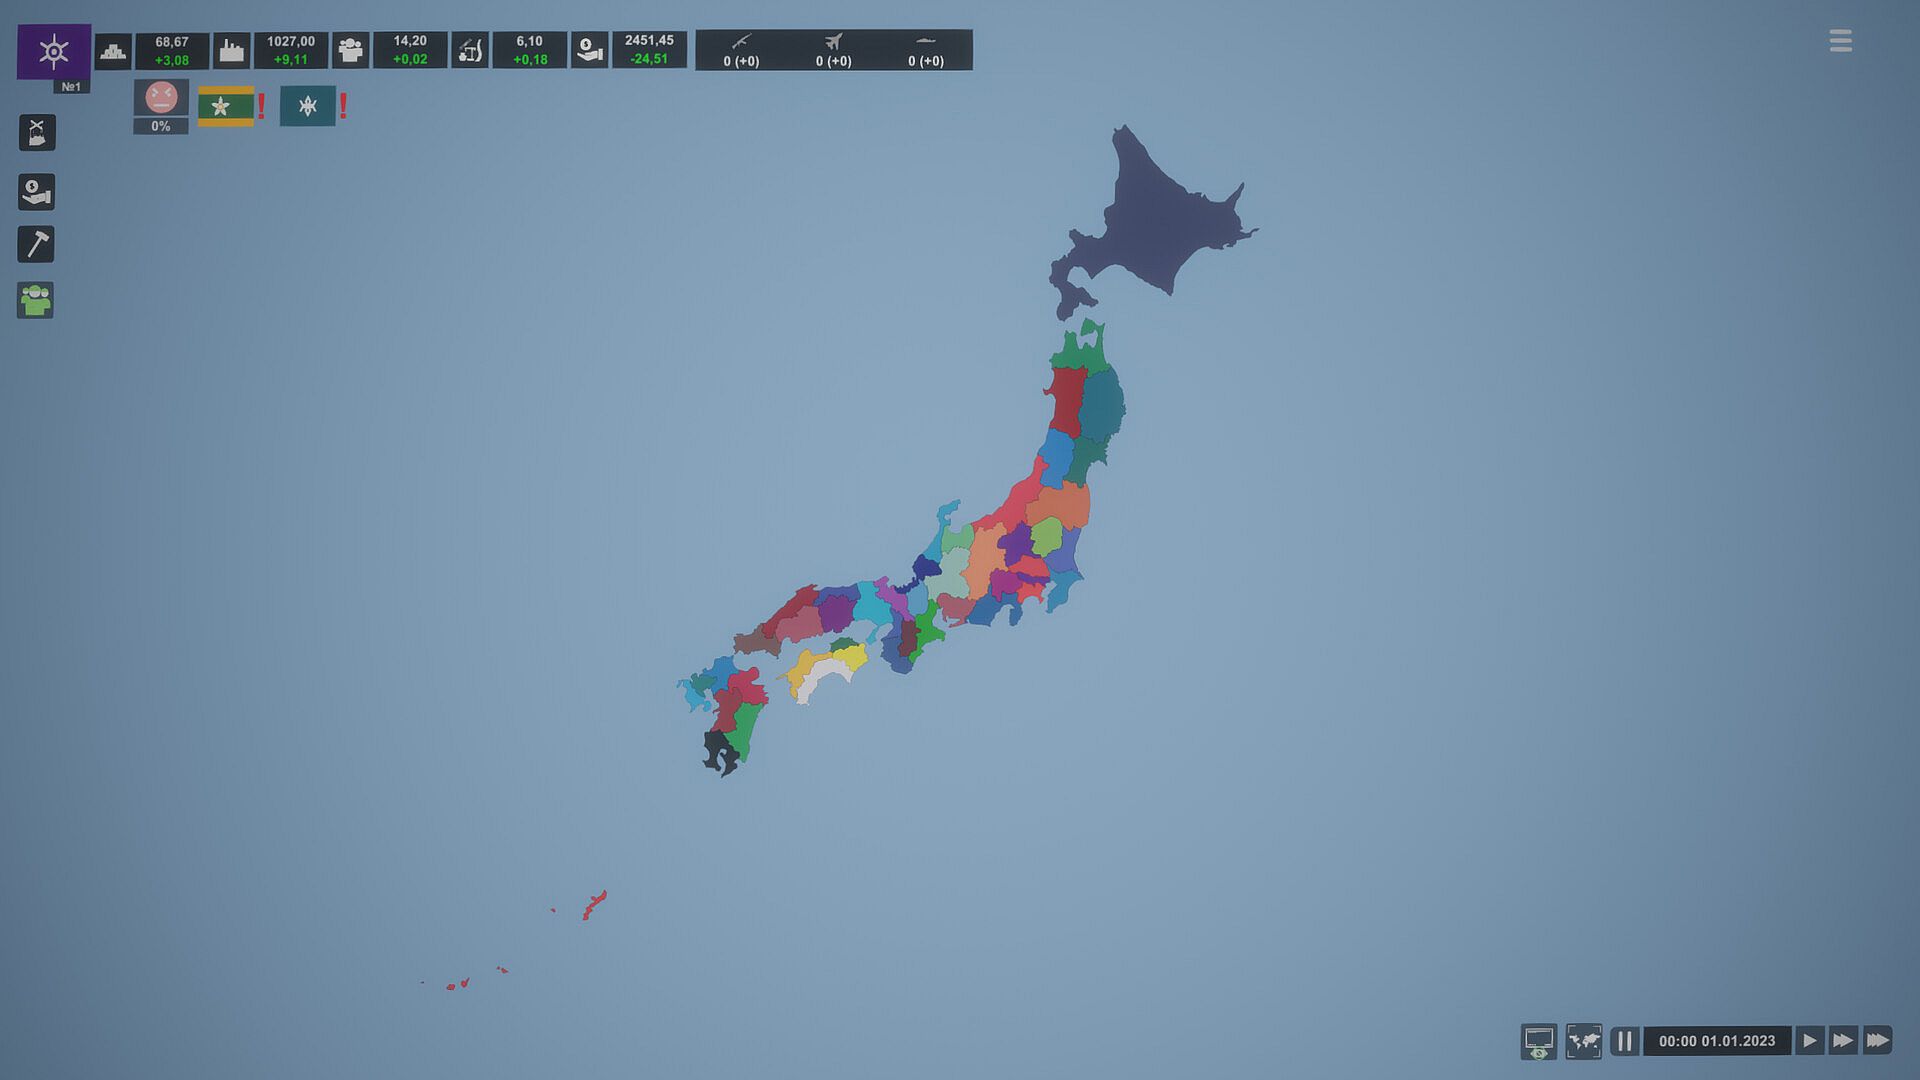Open the green people panel in sidebar
This screenshot has width=1920, height=1080.
point(36,301)
